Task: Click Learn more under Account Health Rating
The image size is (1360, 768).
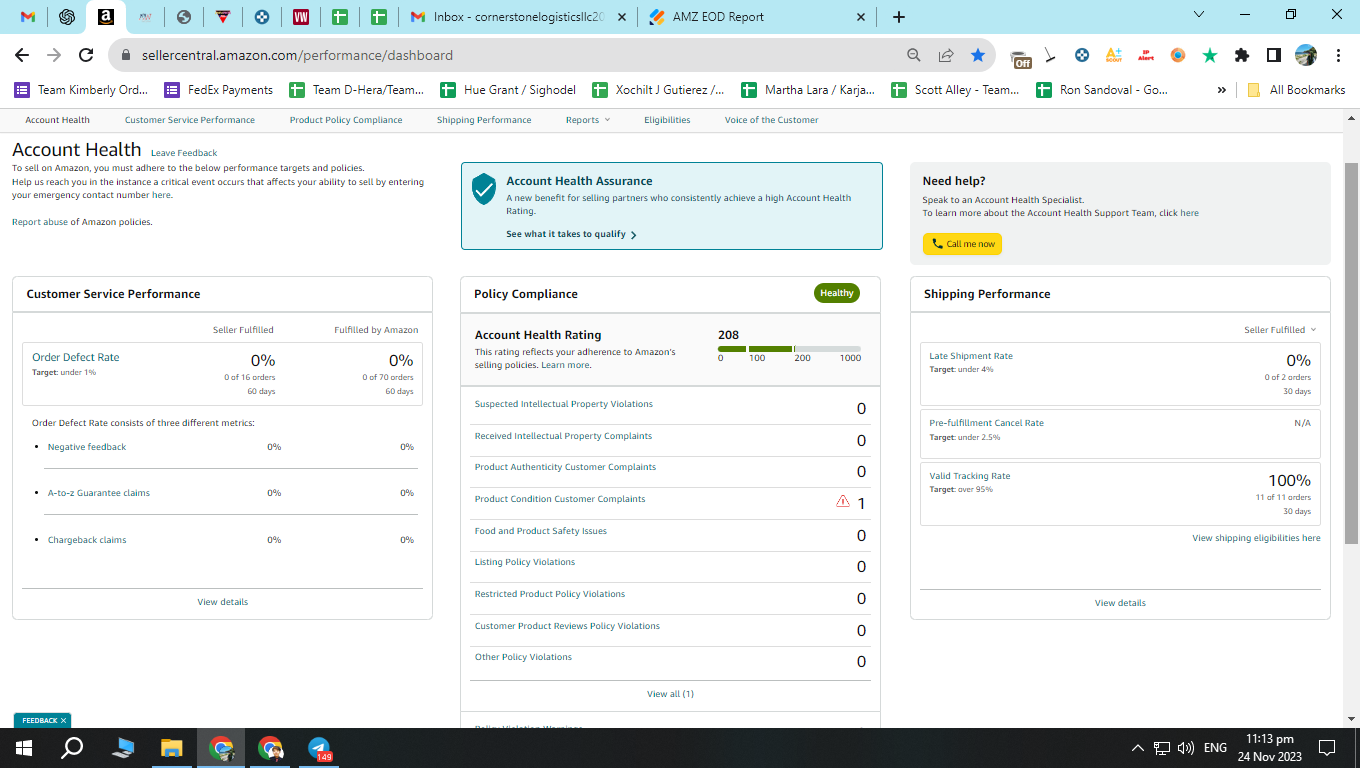Action: pyautogui.click(x=566, y=365)
